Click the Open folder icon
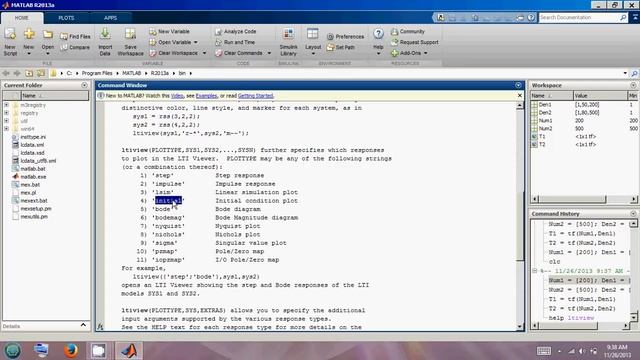Viewport: 640px width, 360px height. coord(48,35)
